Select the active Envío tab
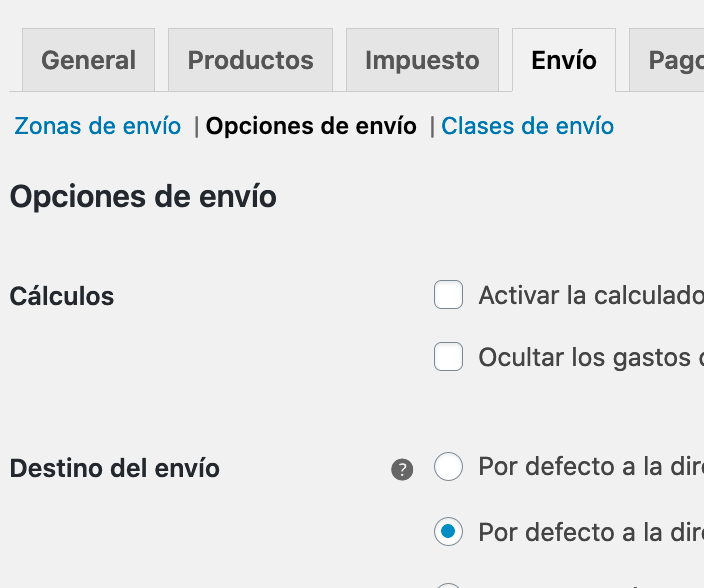Viewport: 704px width, 588px height. pos(564,60)
